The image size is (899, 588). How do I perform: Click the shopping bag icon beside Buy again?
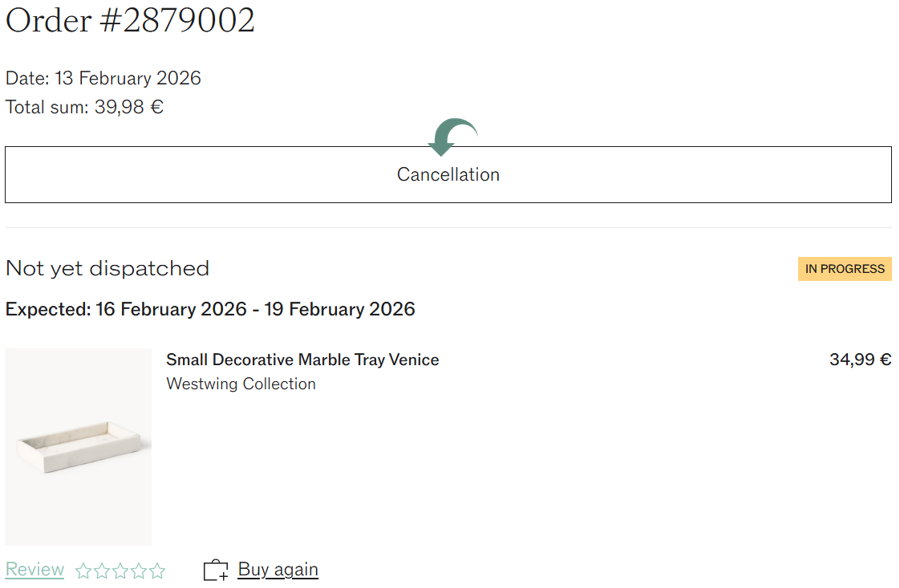216,570
